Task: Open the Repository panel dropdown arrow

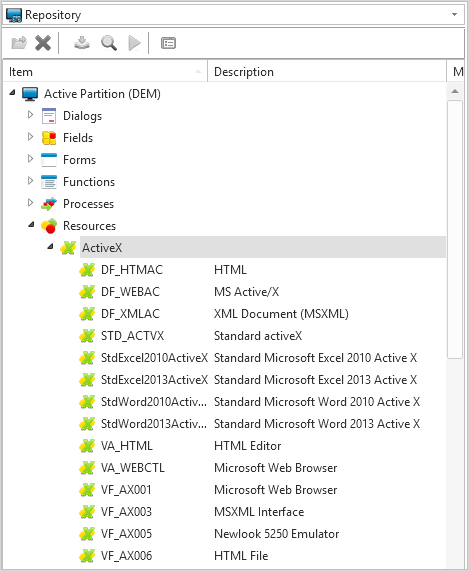Action: click(454, 15)
